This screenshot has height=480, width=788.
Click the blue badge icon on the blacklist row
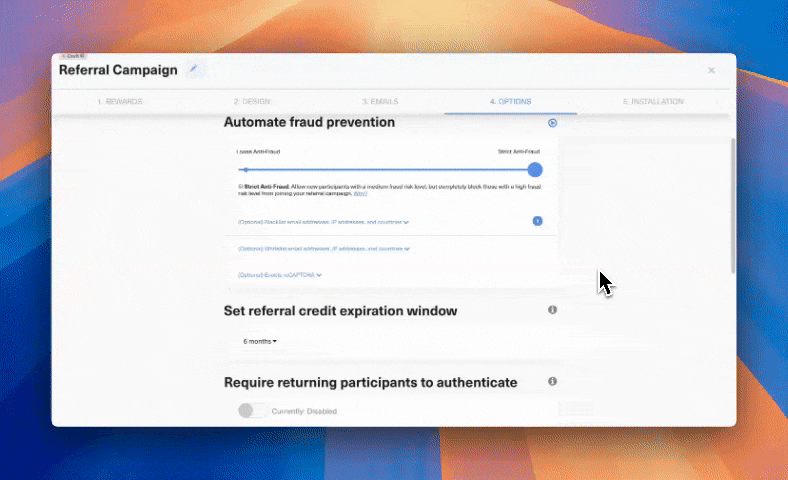click(x=537, y=220)
